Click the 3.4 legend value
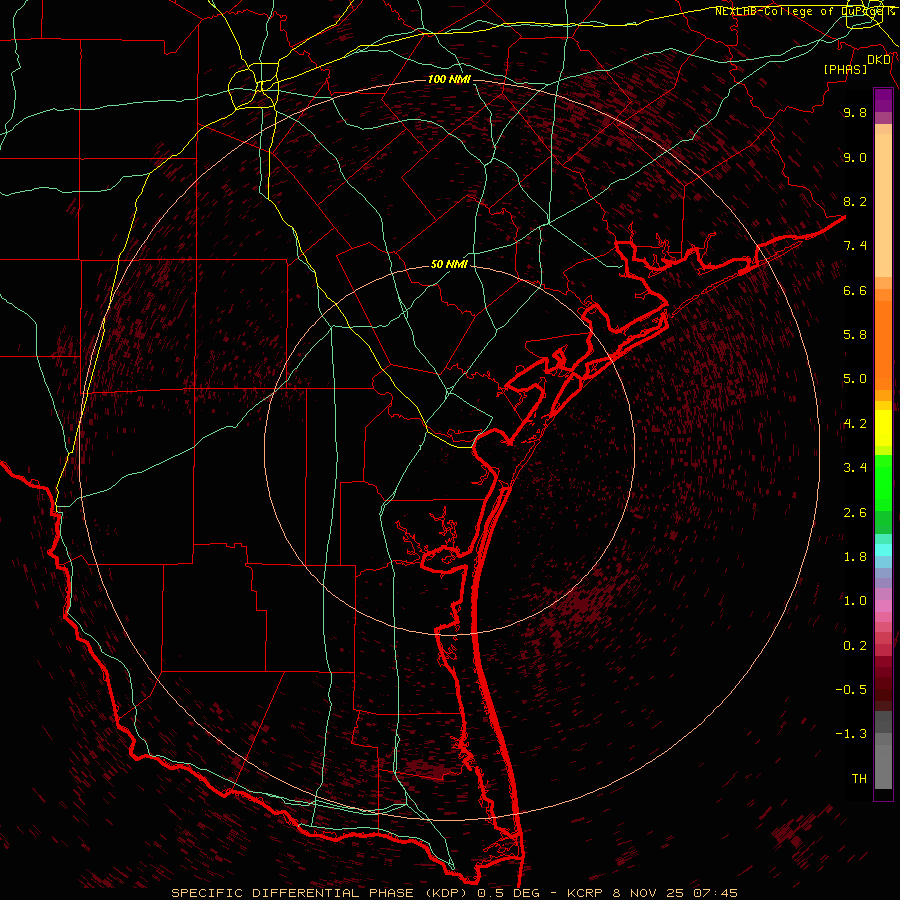The width and height of the screenshot is (900, 900). [x=855, y=468]
